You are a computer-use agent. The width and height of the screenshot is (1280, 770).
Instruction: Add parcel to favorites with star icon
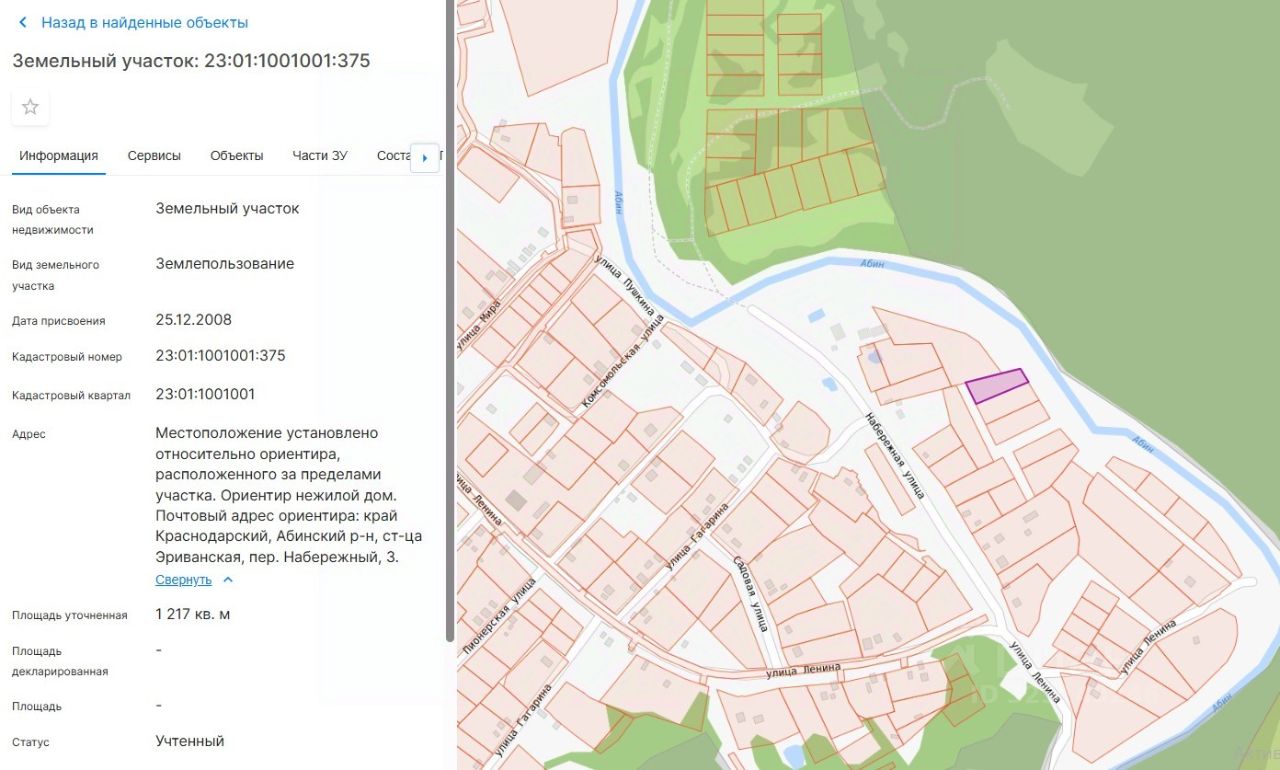[30, 107]
